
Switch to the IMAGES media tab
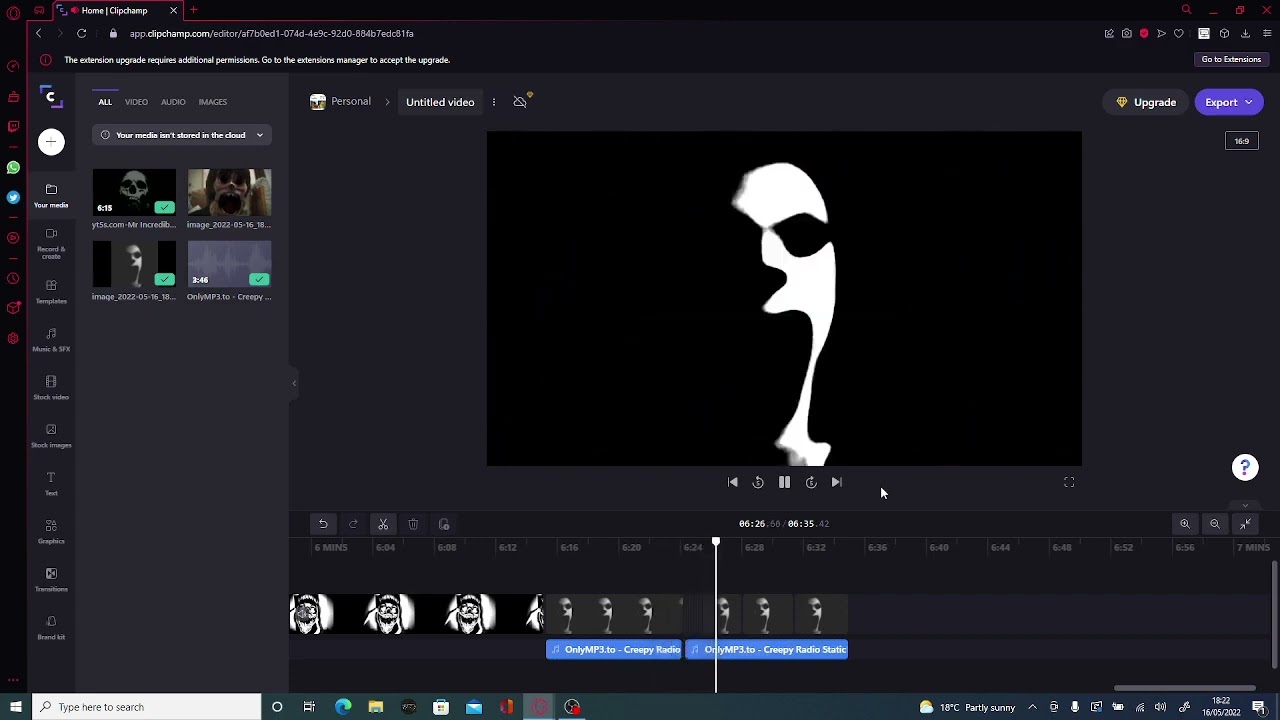(212, 102)
